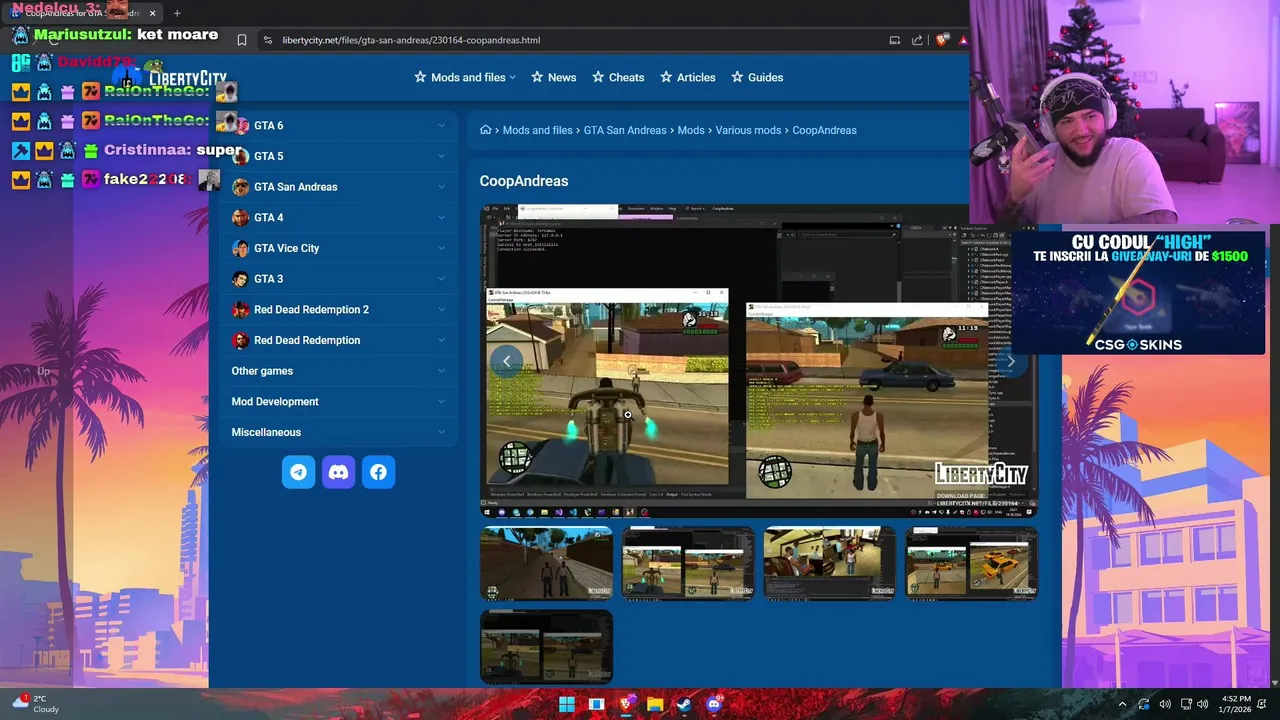Follow the 'GTA San Andreas' breadcrumb link

625,130
